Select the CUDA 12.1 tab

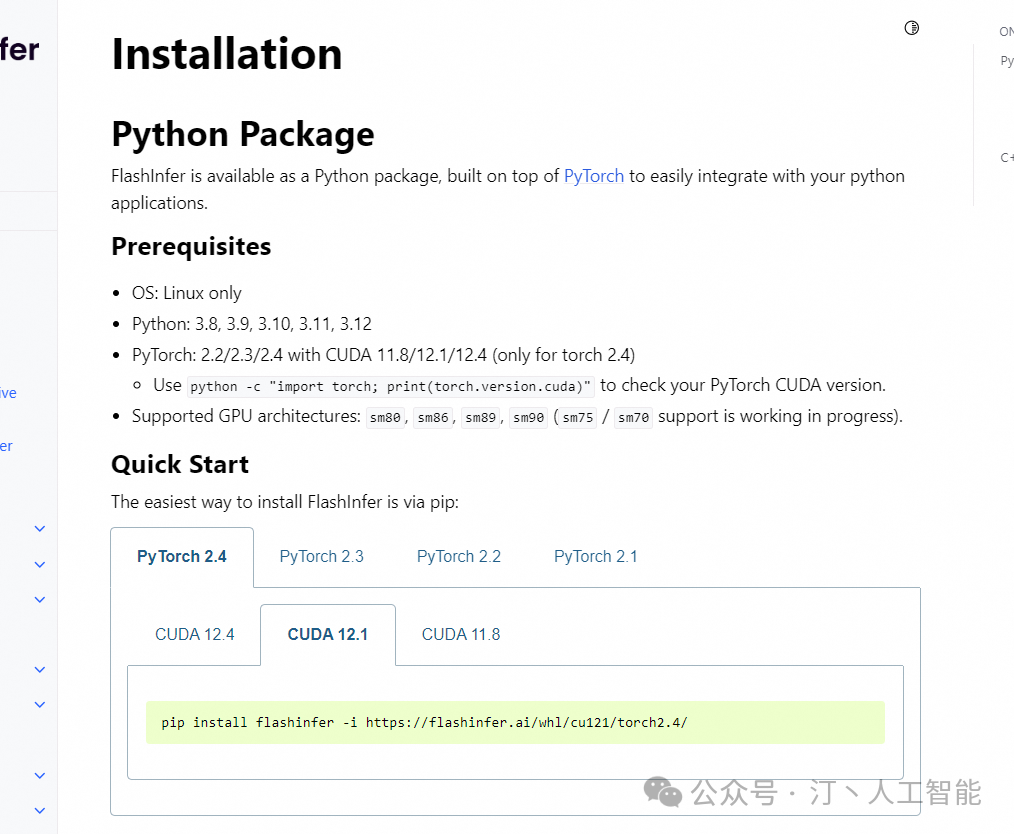pos(327,634)
